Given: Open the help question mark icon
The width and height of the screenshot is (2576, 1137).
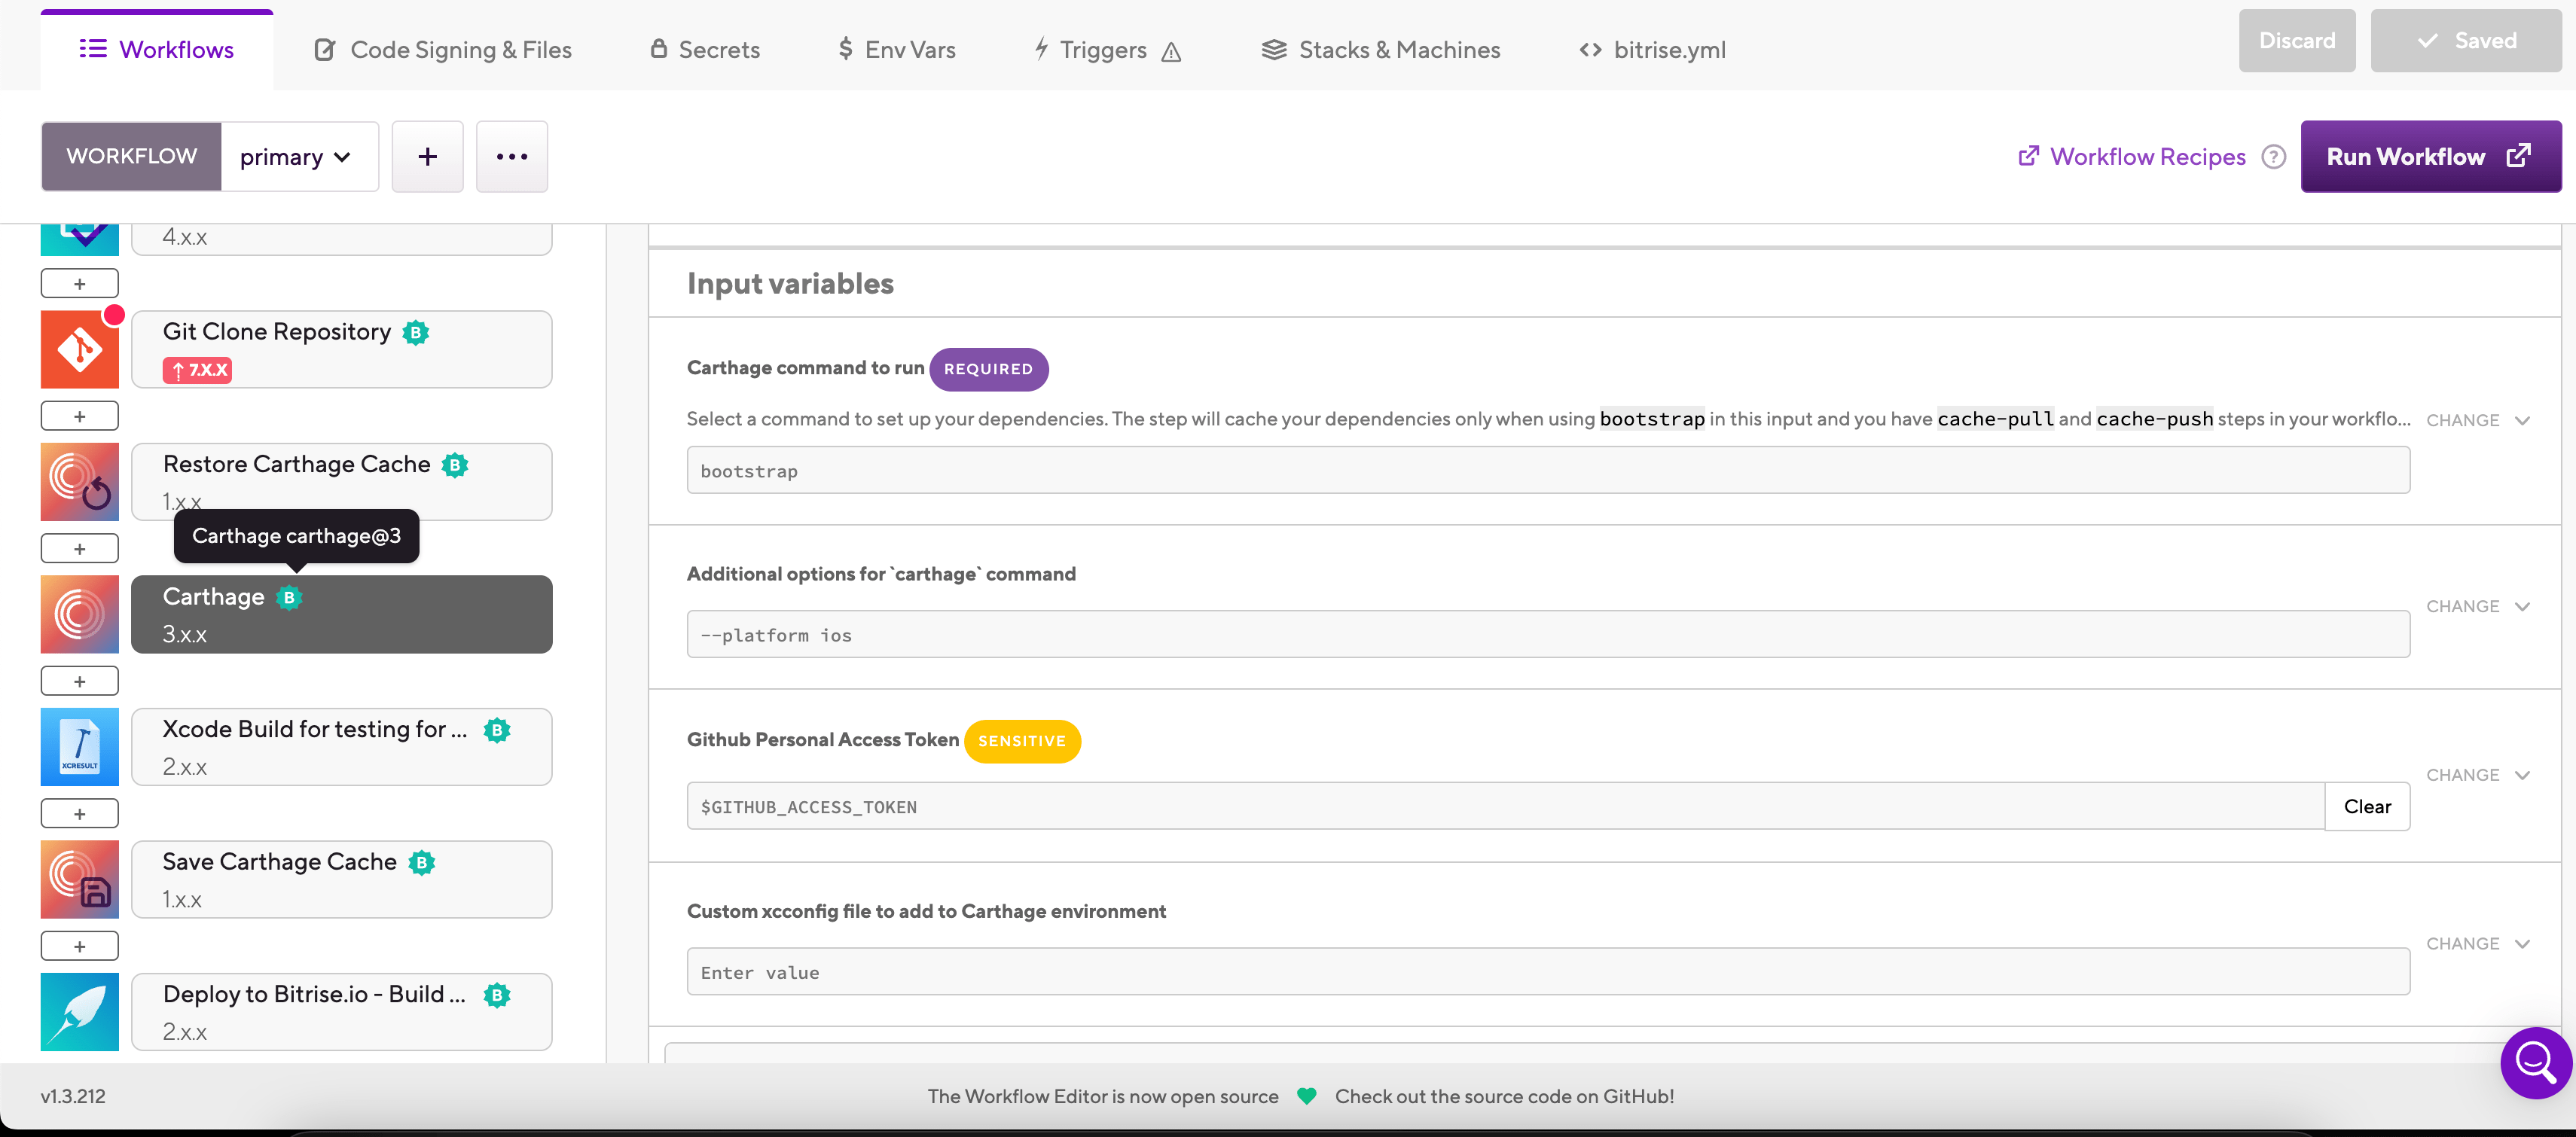Looking at the screenshot, I should pyautogui.click(x=2273, y=157).
